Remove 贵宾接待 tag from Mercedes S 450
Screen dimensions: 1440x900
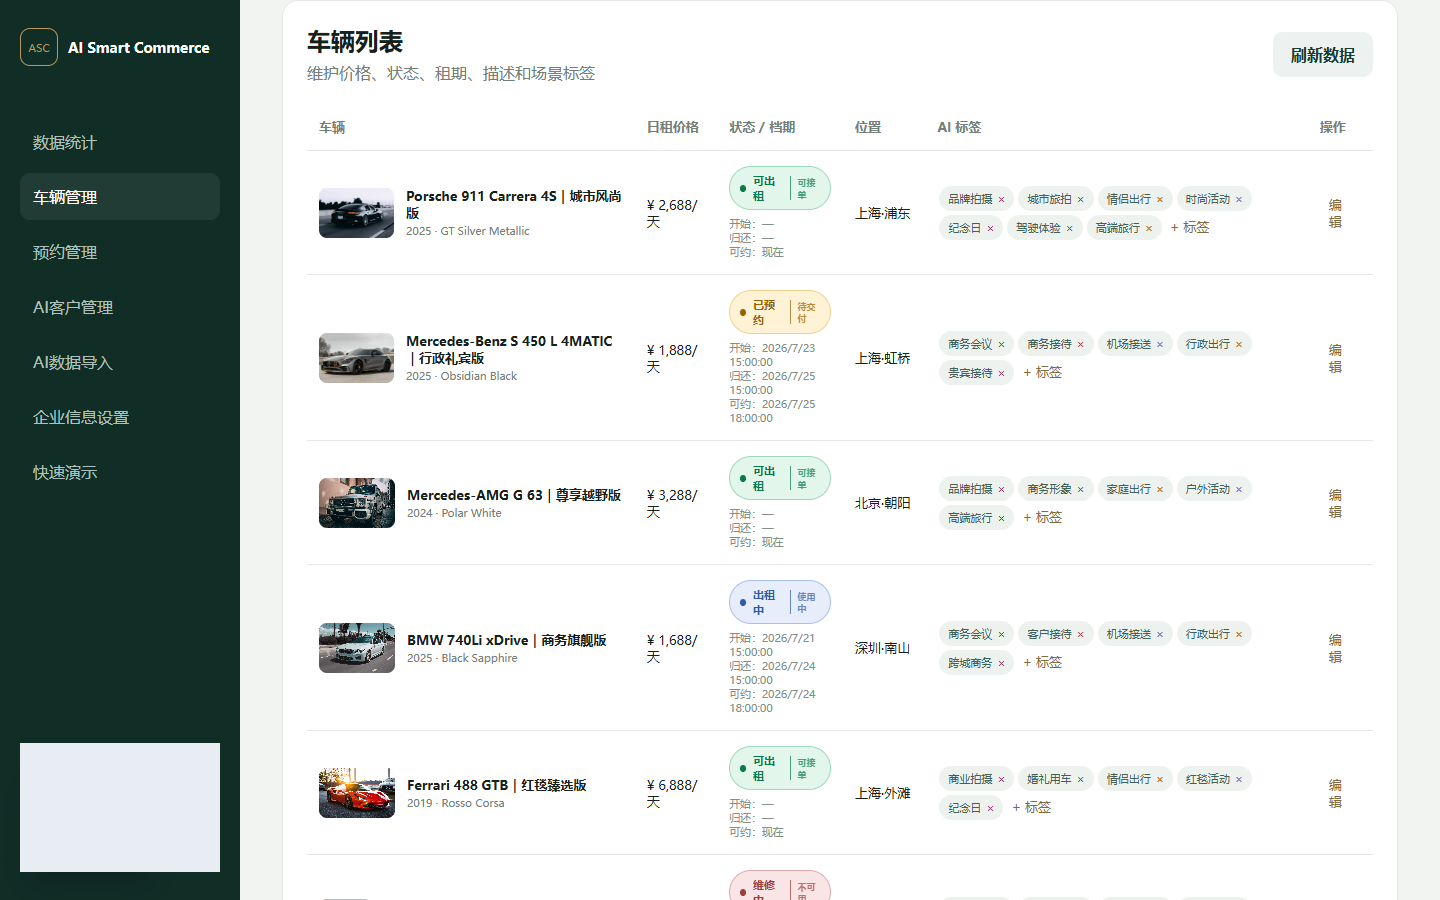click(1001, 373)
